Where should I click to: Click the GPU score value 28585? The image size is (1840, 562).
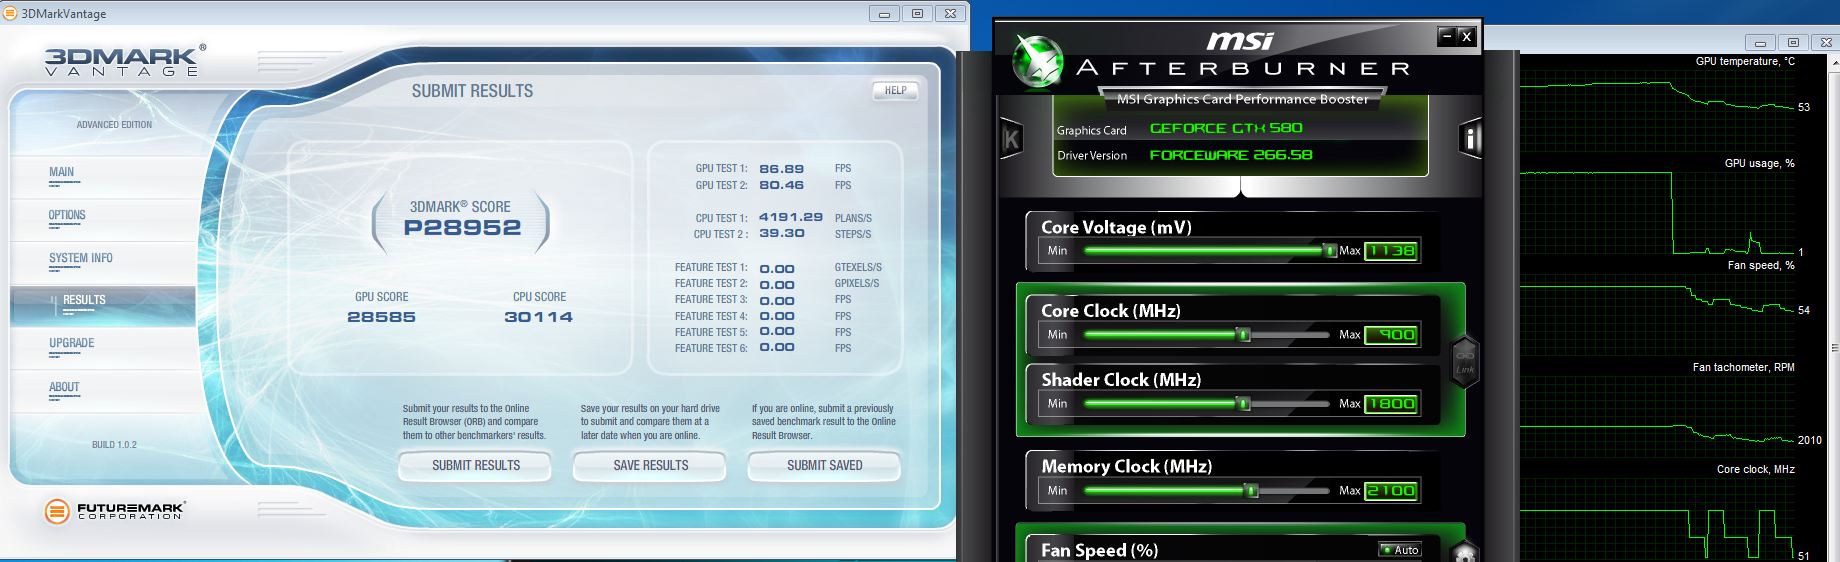[x=381, y=317]
